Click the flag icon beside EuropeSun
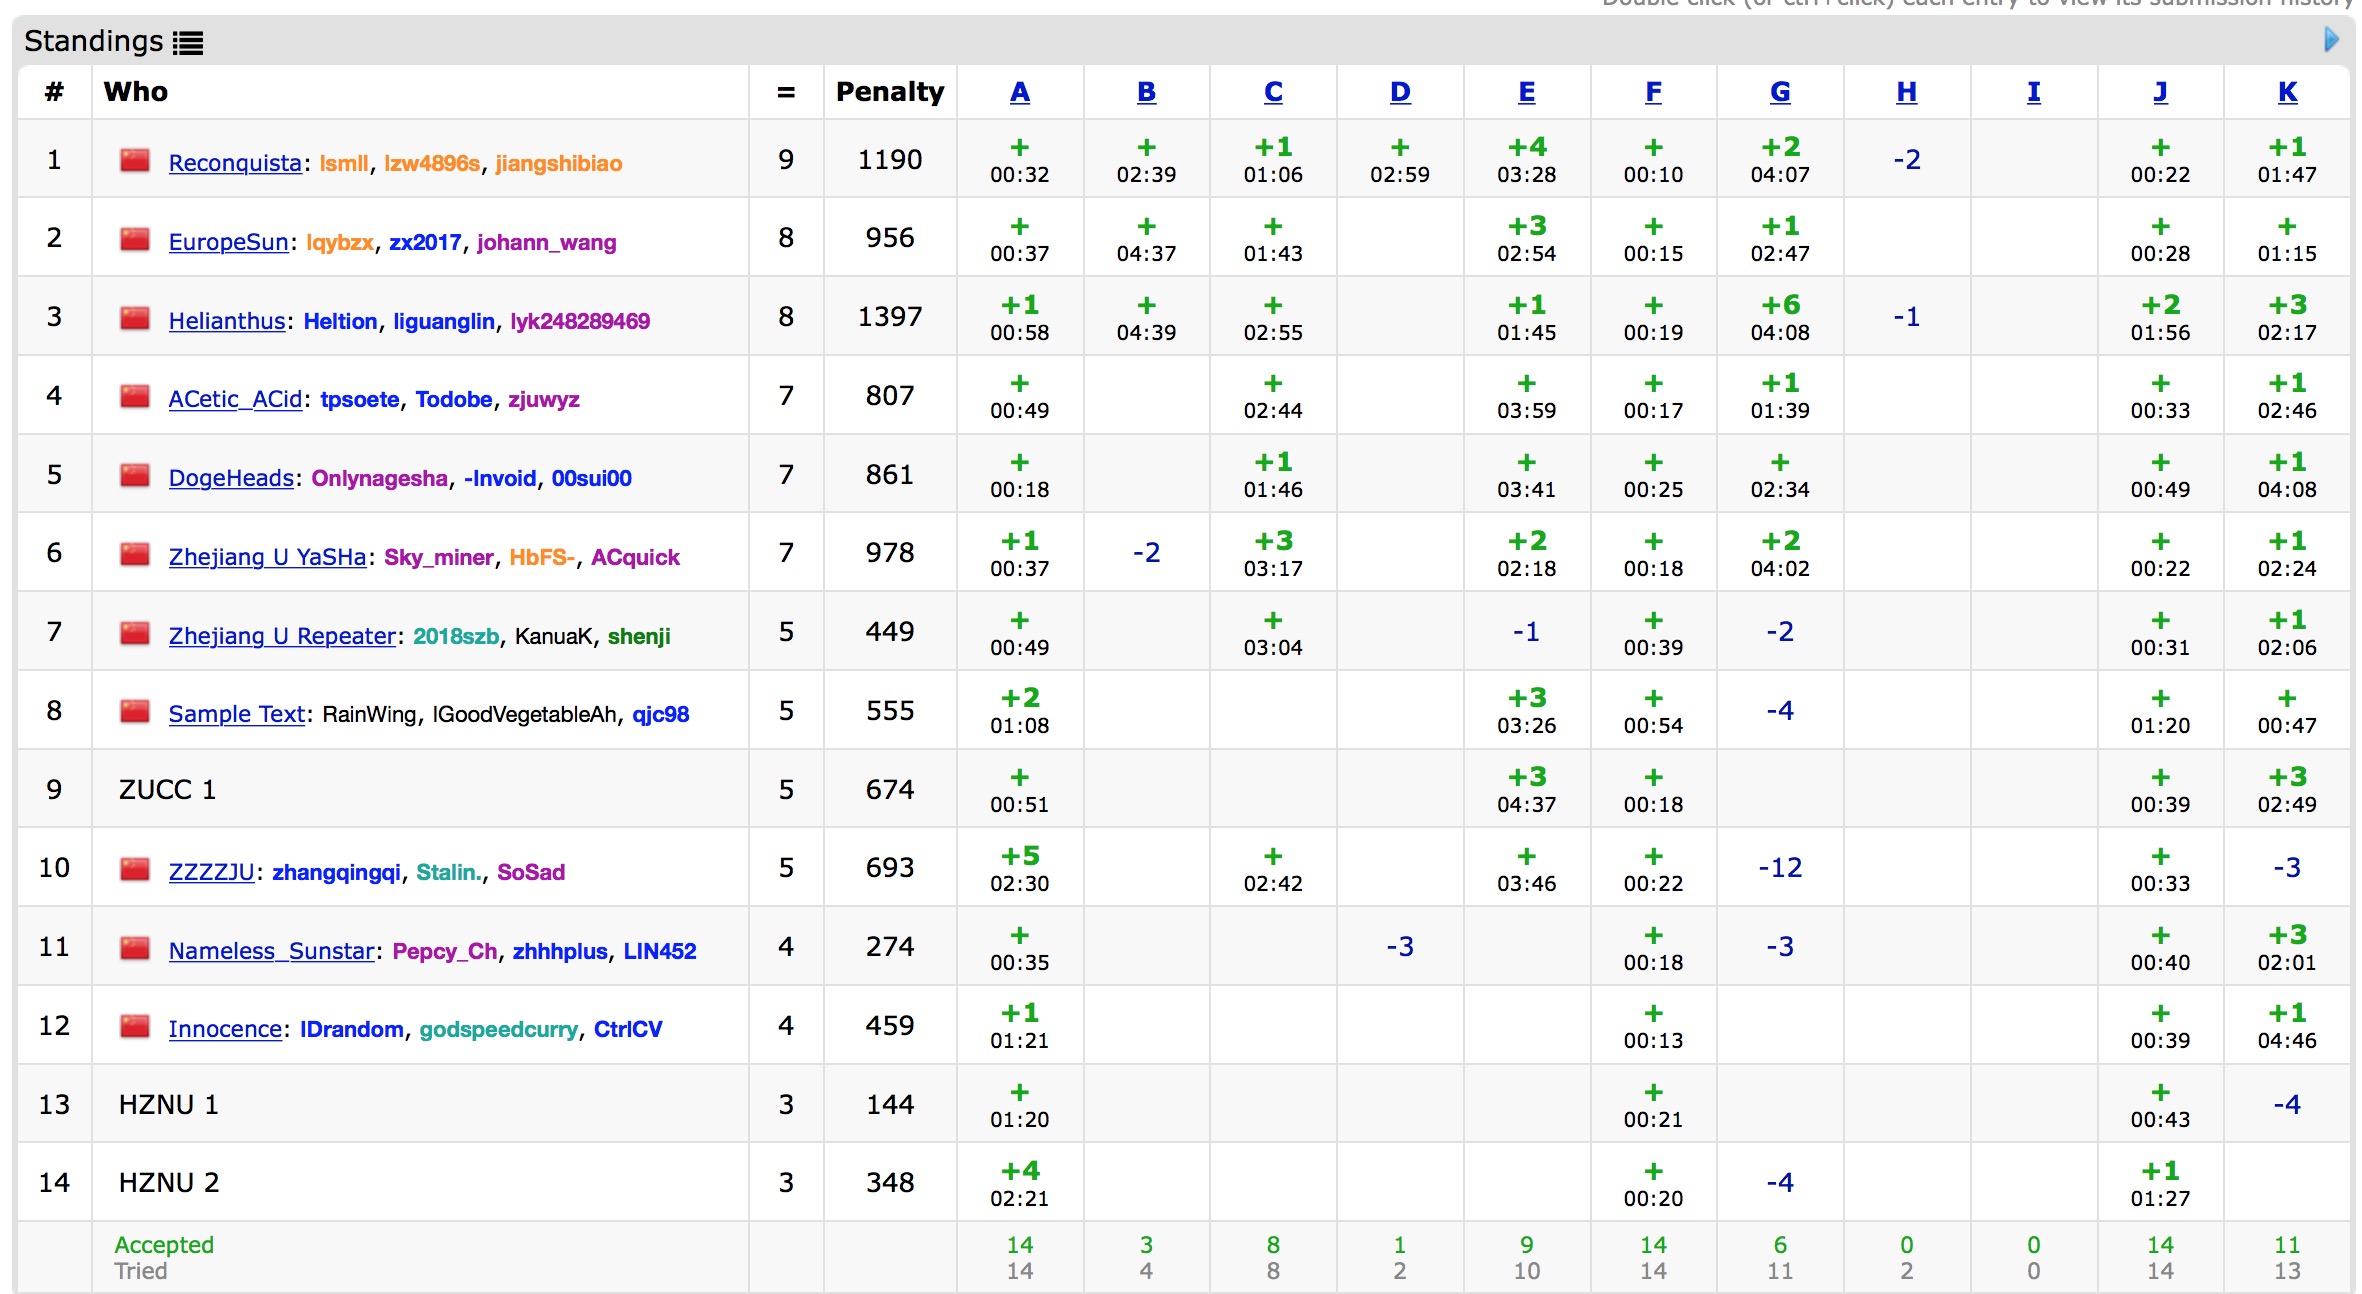Screen dimensions: 2362x1294 point(135,239)
